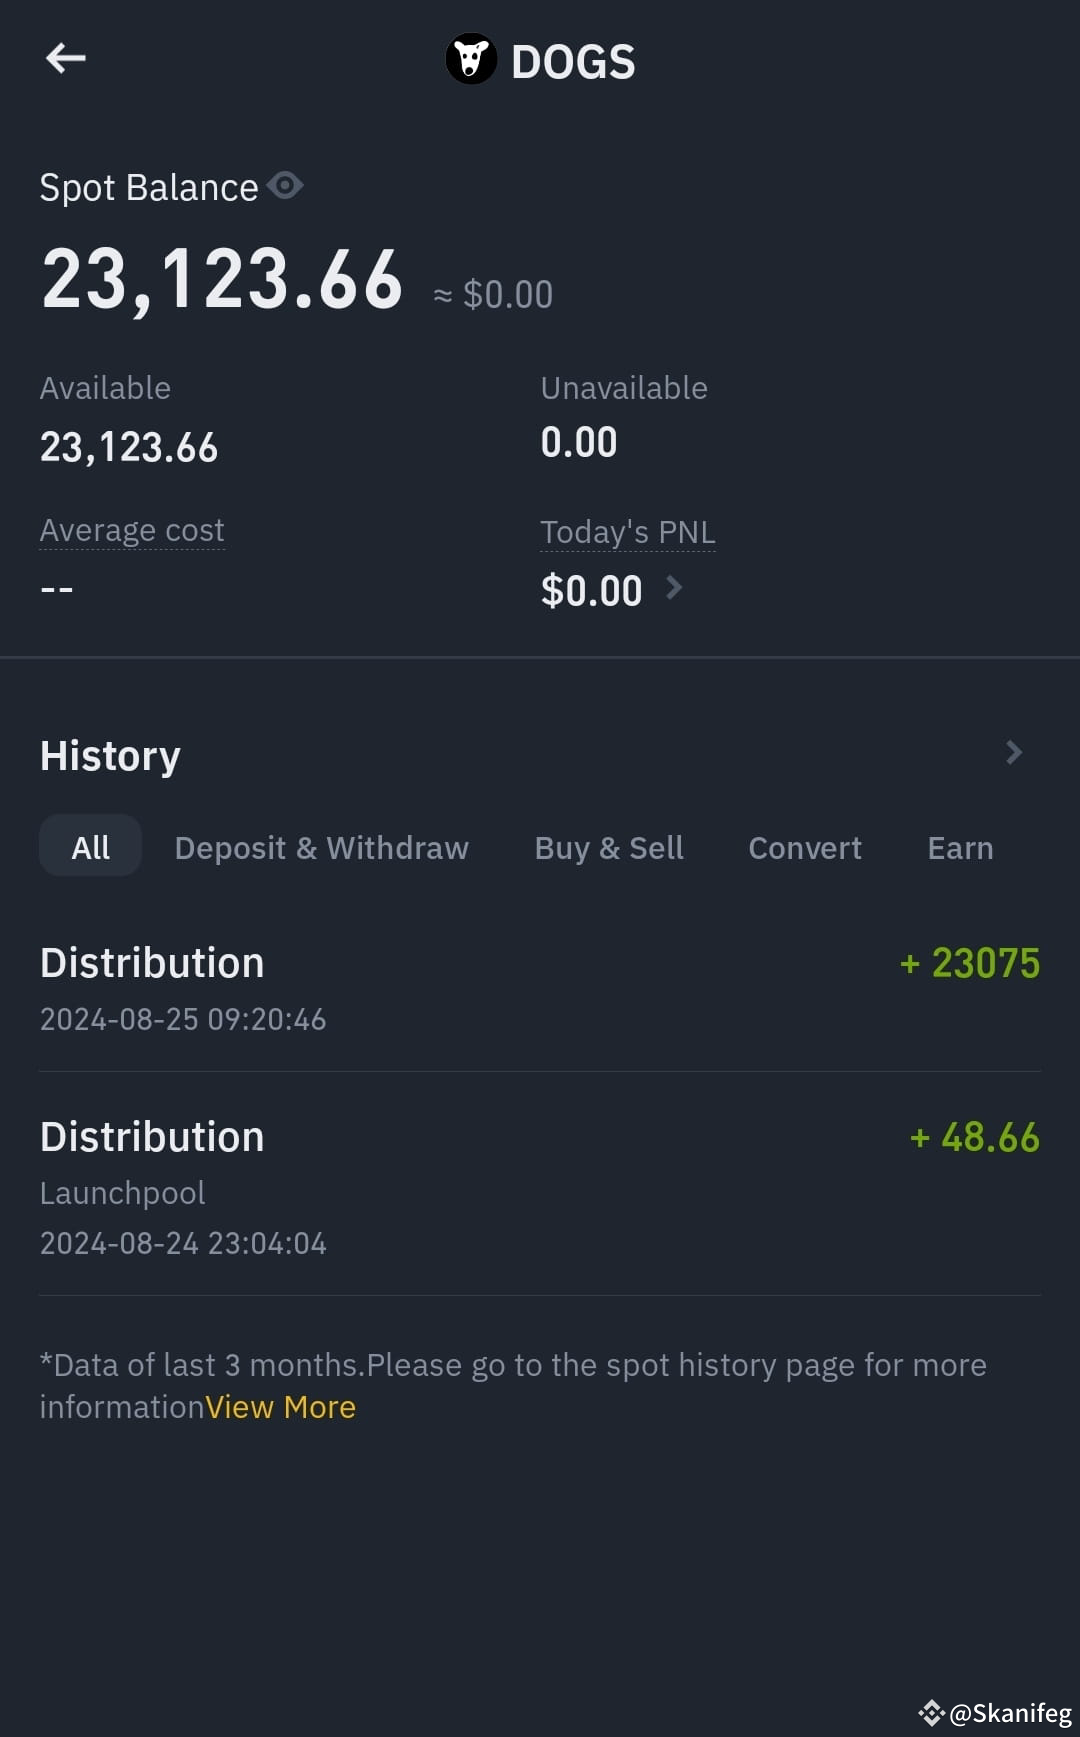Screen dimensions: 1080x1737
Task: Open the Earn history tab
Action: tap(960, 848)
